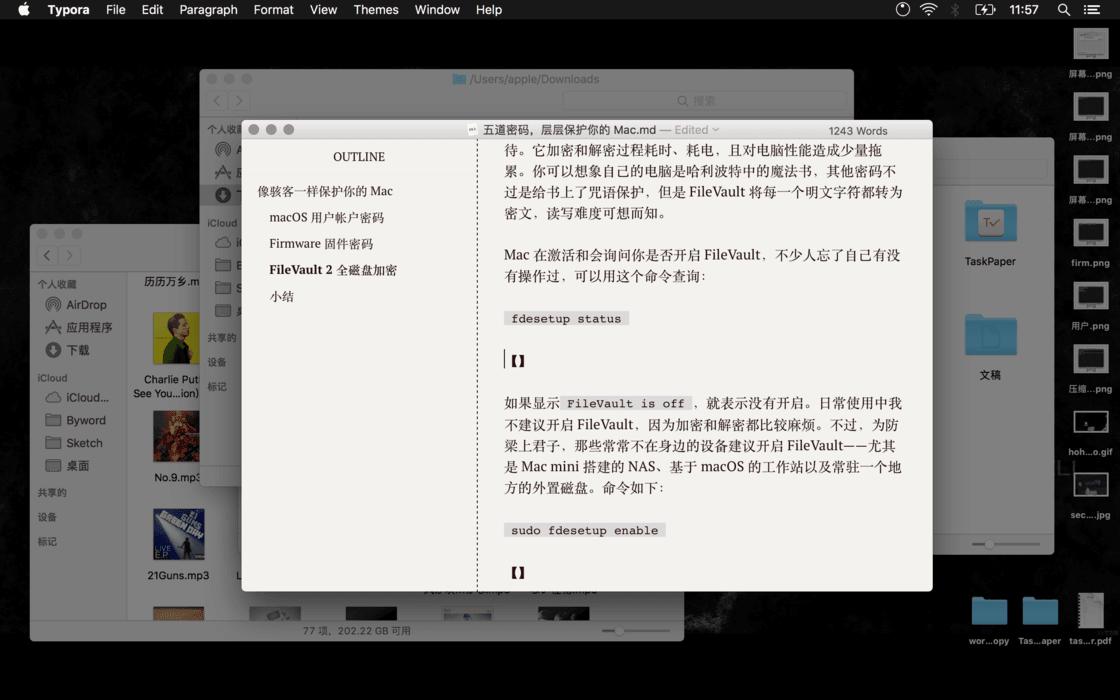Viewport: 1120px width, 700px height.
Task: Open the Paragraph menu
Action: pos(208,9)
